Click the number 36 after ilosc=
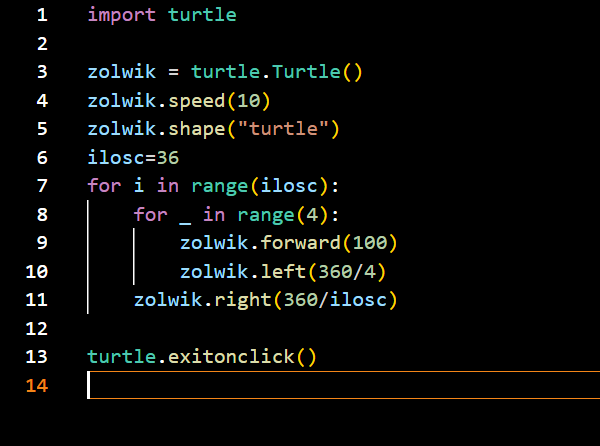 pos(168,157)
